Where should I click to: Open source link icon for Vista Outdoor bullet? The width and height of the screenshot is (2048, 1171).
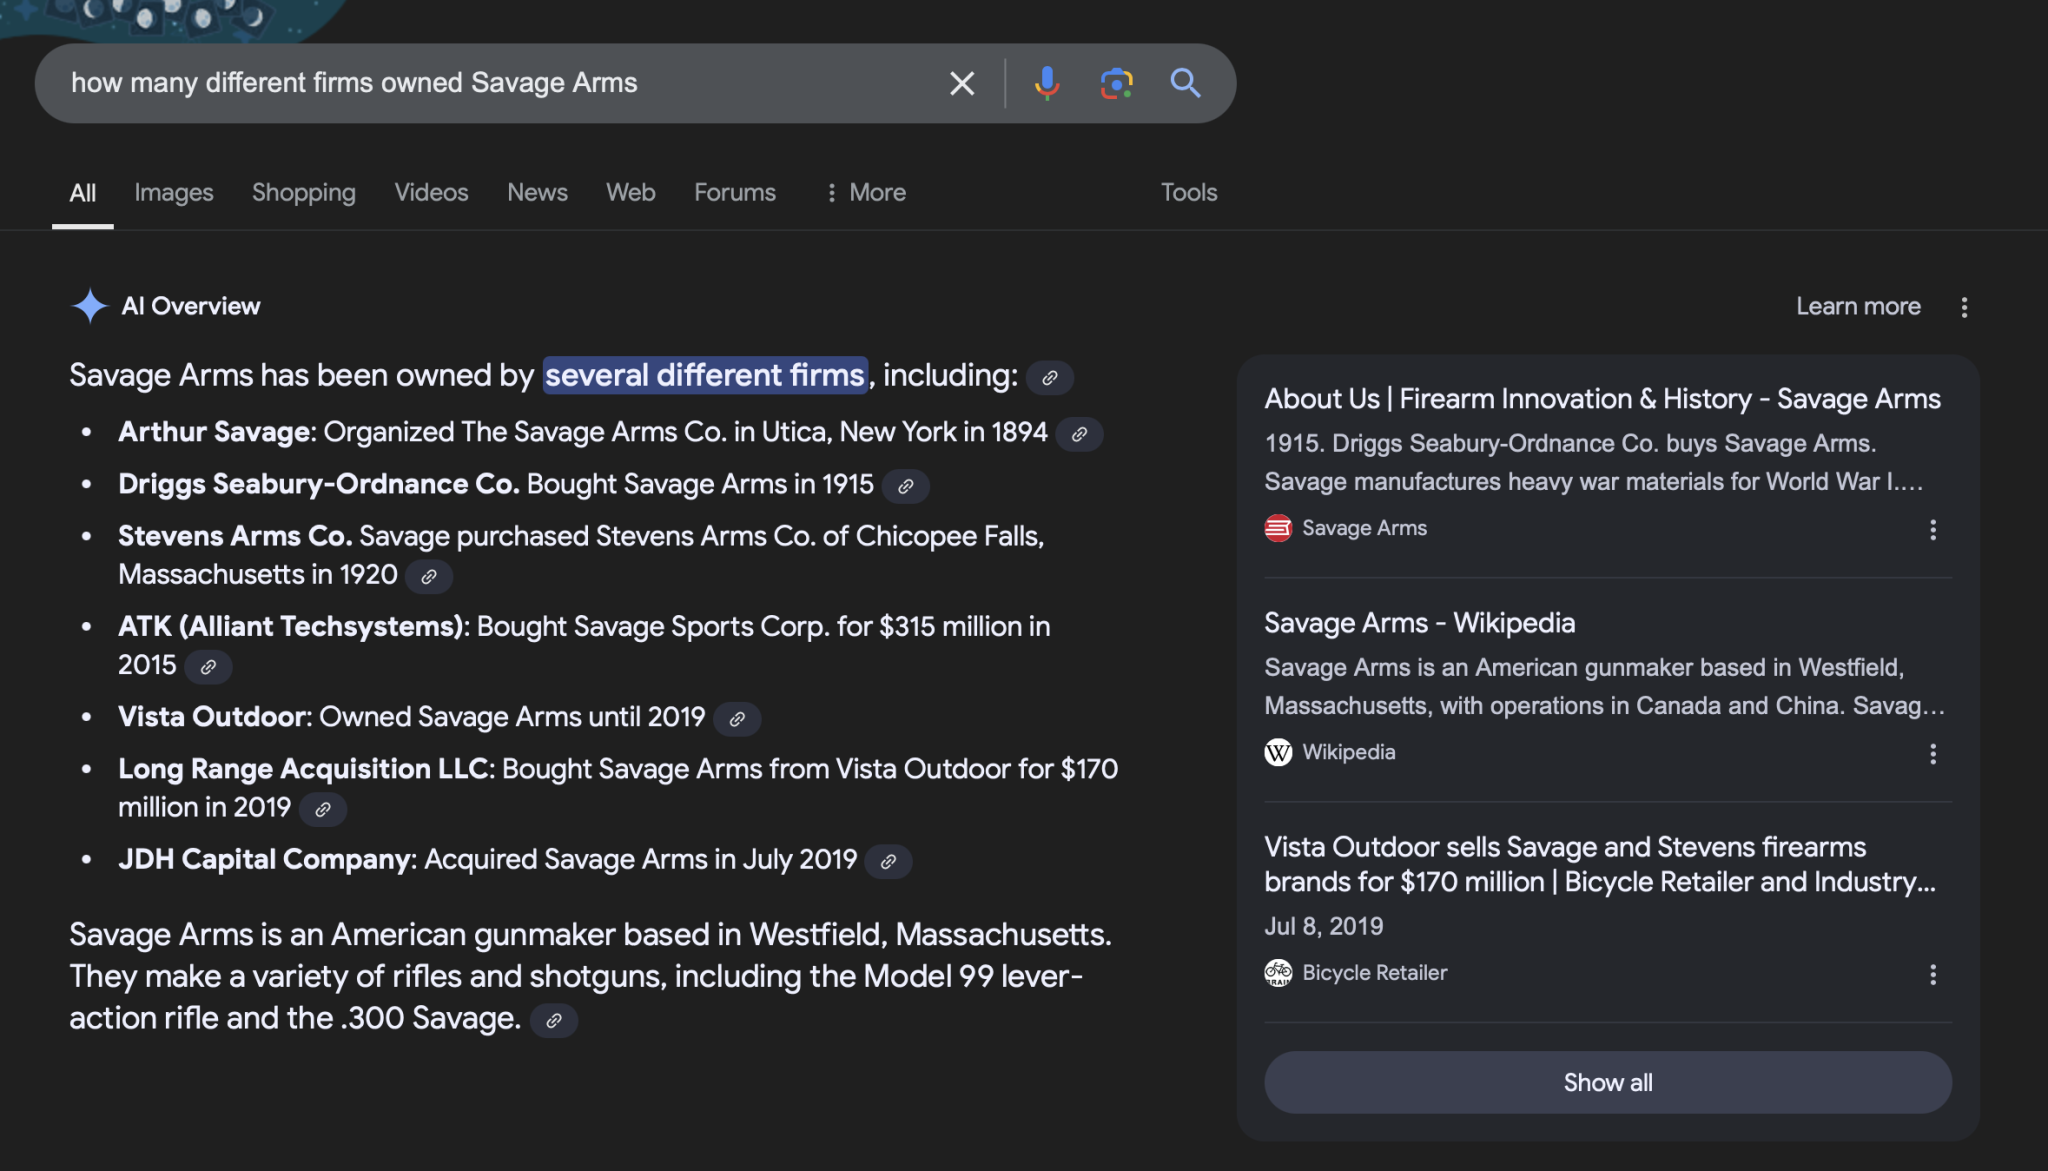(737, 719)
